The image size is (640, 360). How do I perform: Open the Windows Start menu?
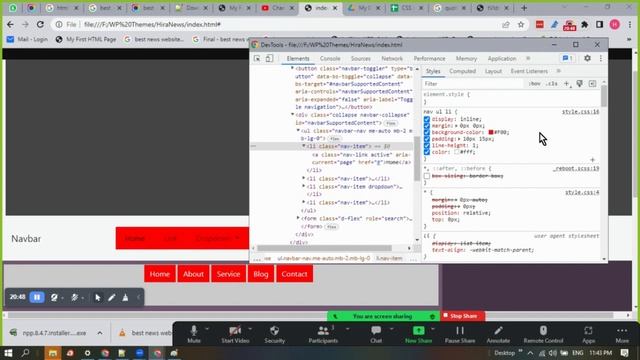click(8, 353)
